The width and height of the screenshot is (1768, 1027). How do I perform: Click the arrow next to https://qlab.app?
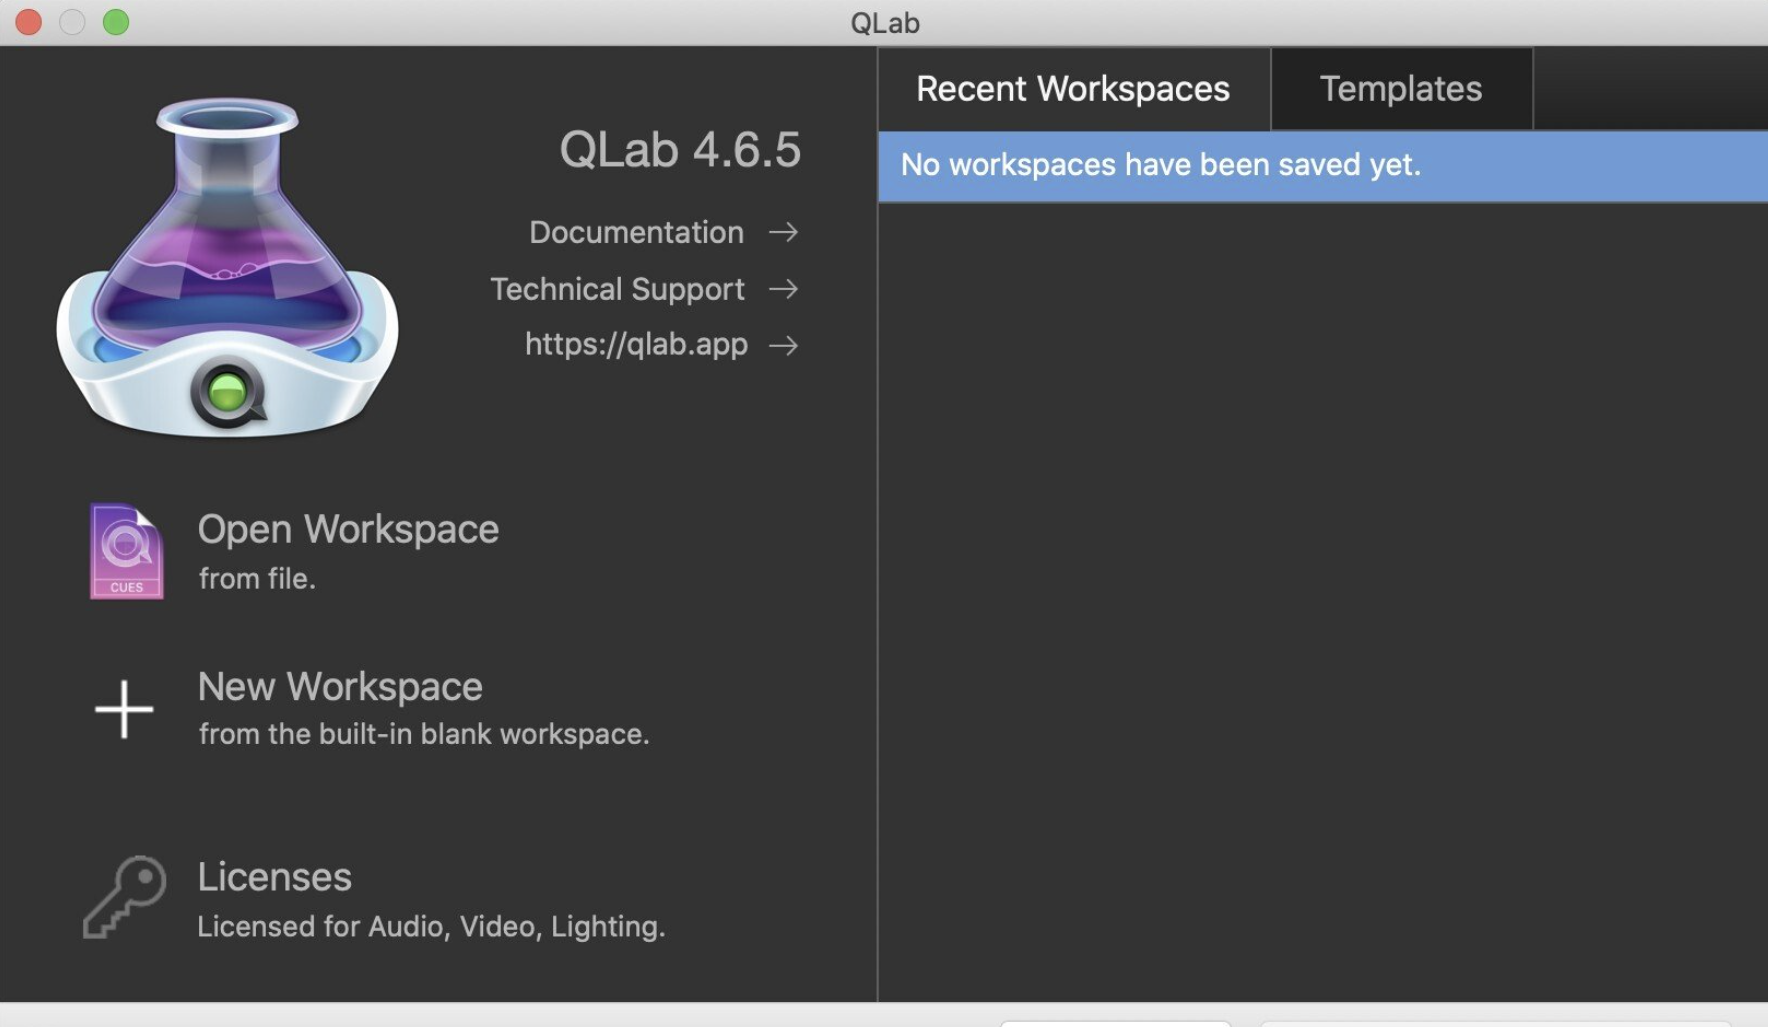786,345
